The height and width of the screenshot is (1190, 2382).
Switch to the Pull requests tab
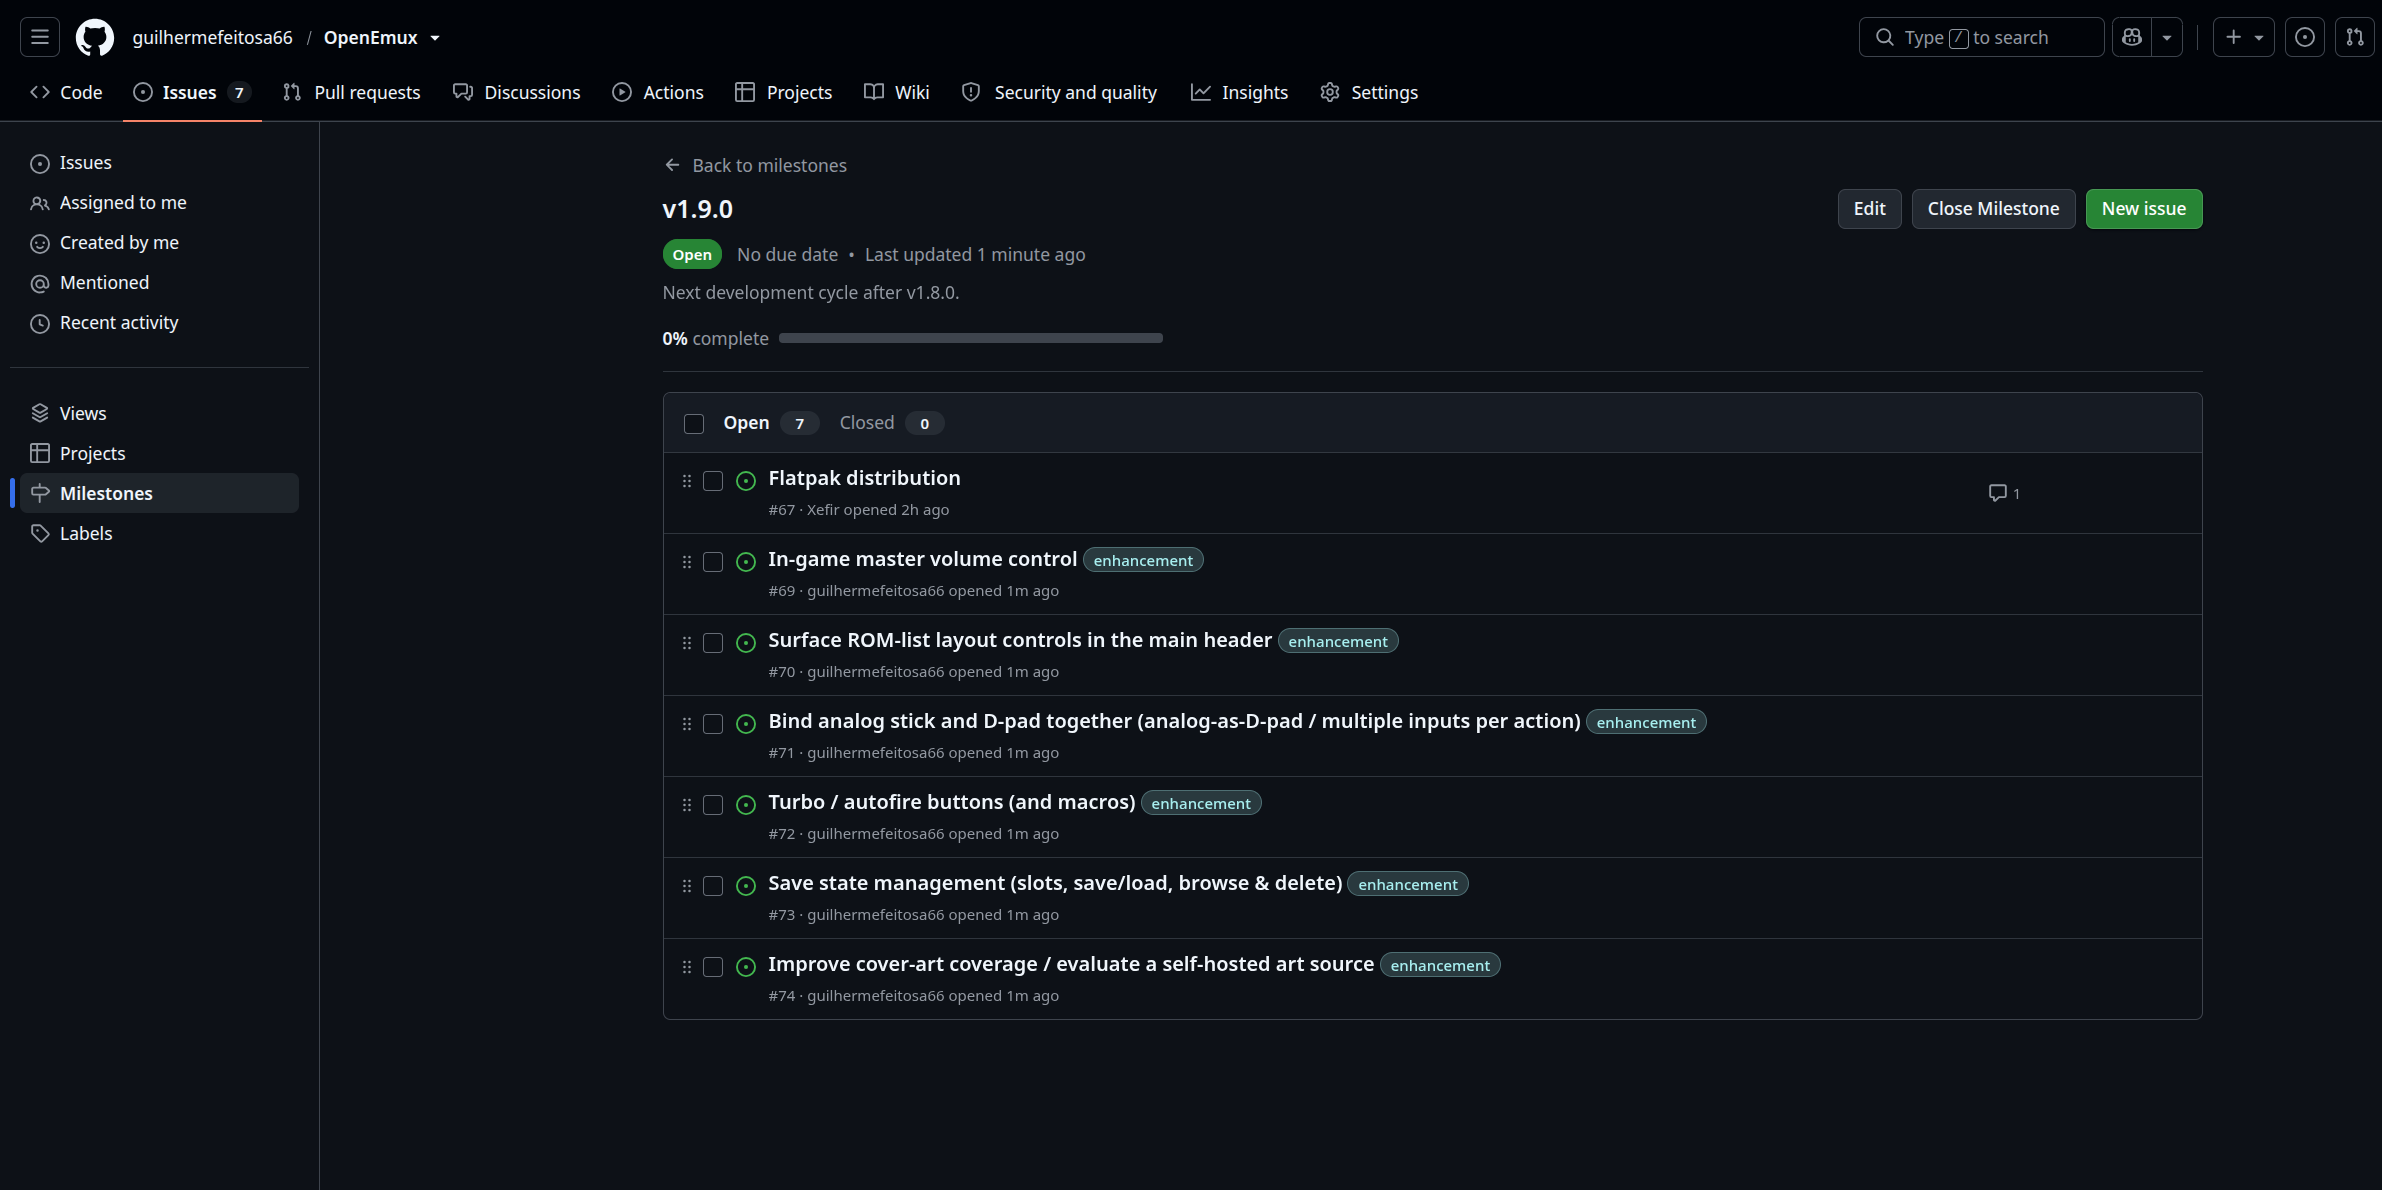[351, 92]
